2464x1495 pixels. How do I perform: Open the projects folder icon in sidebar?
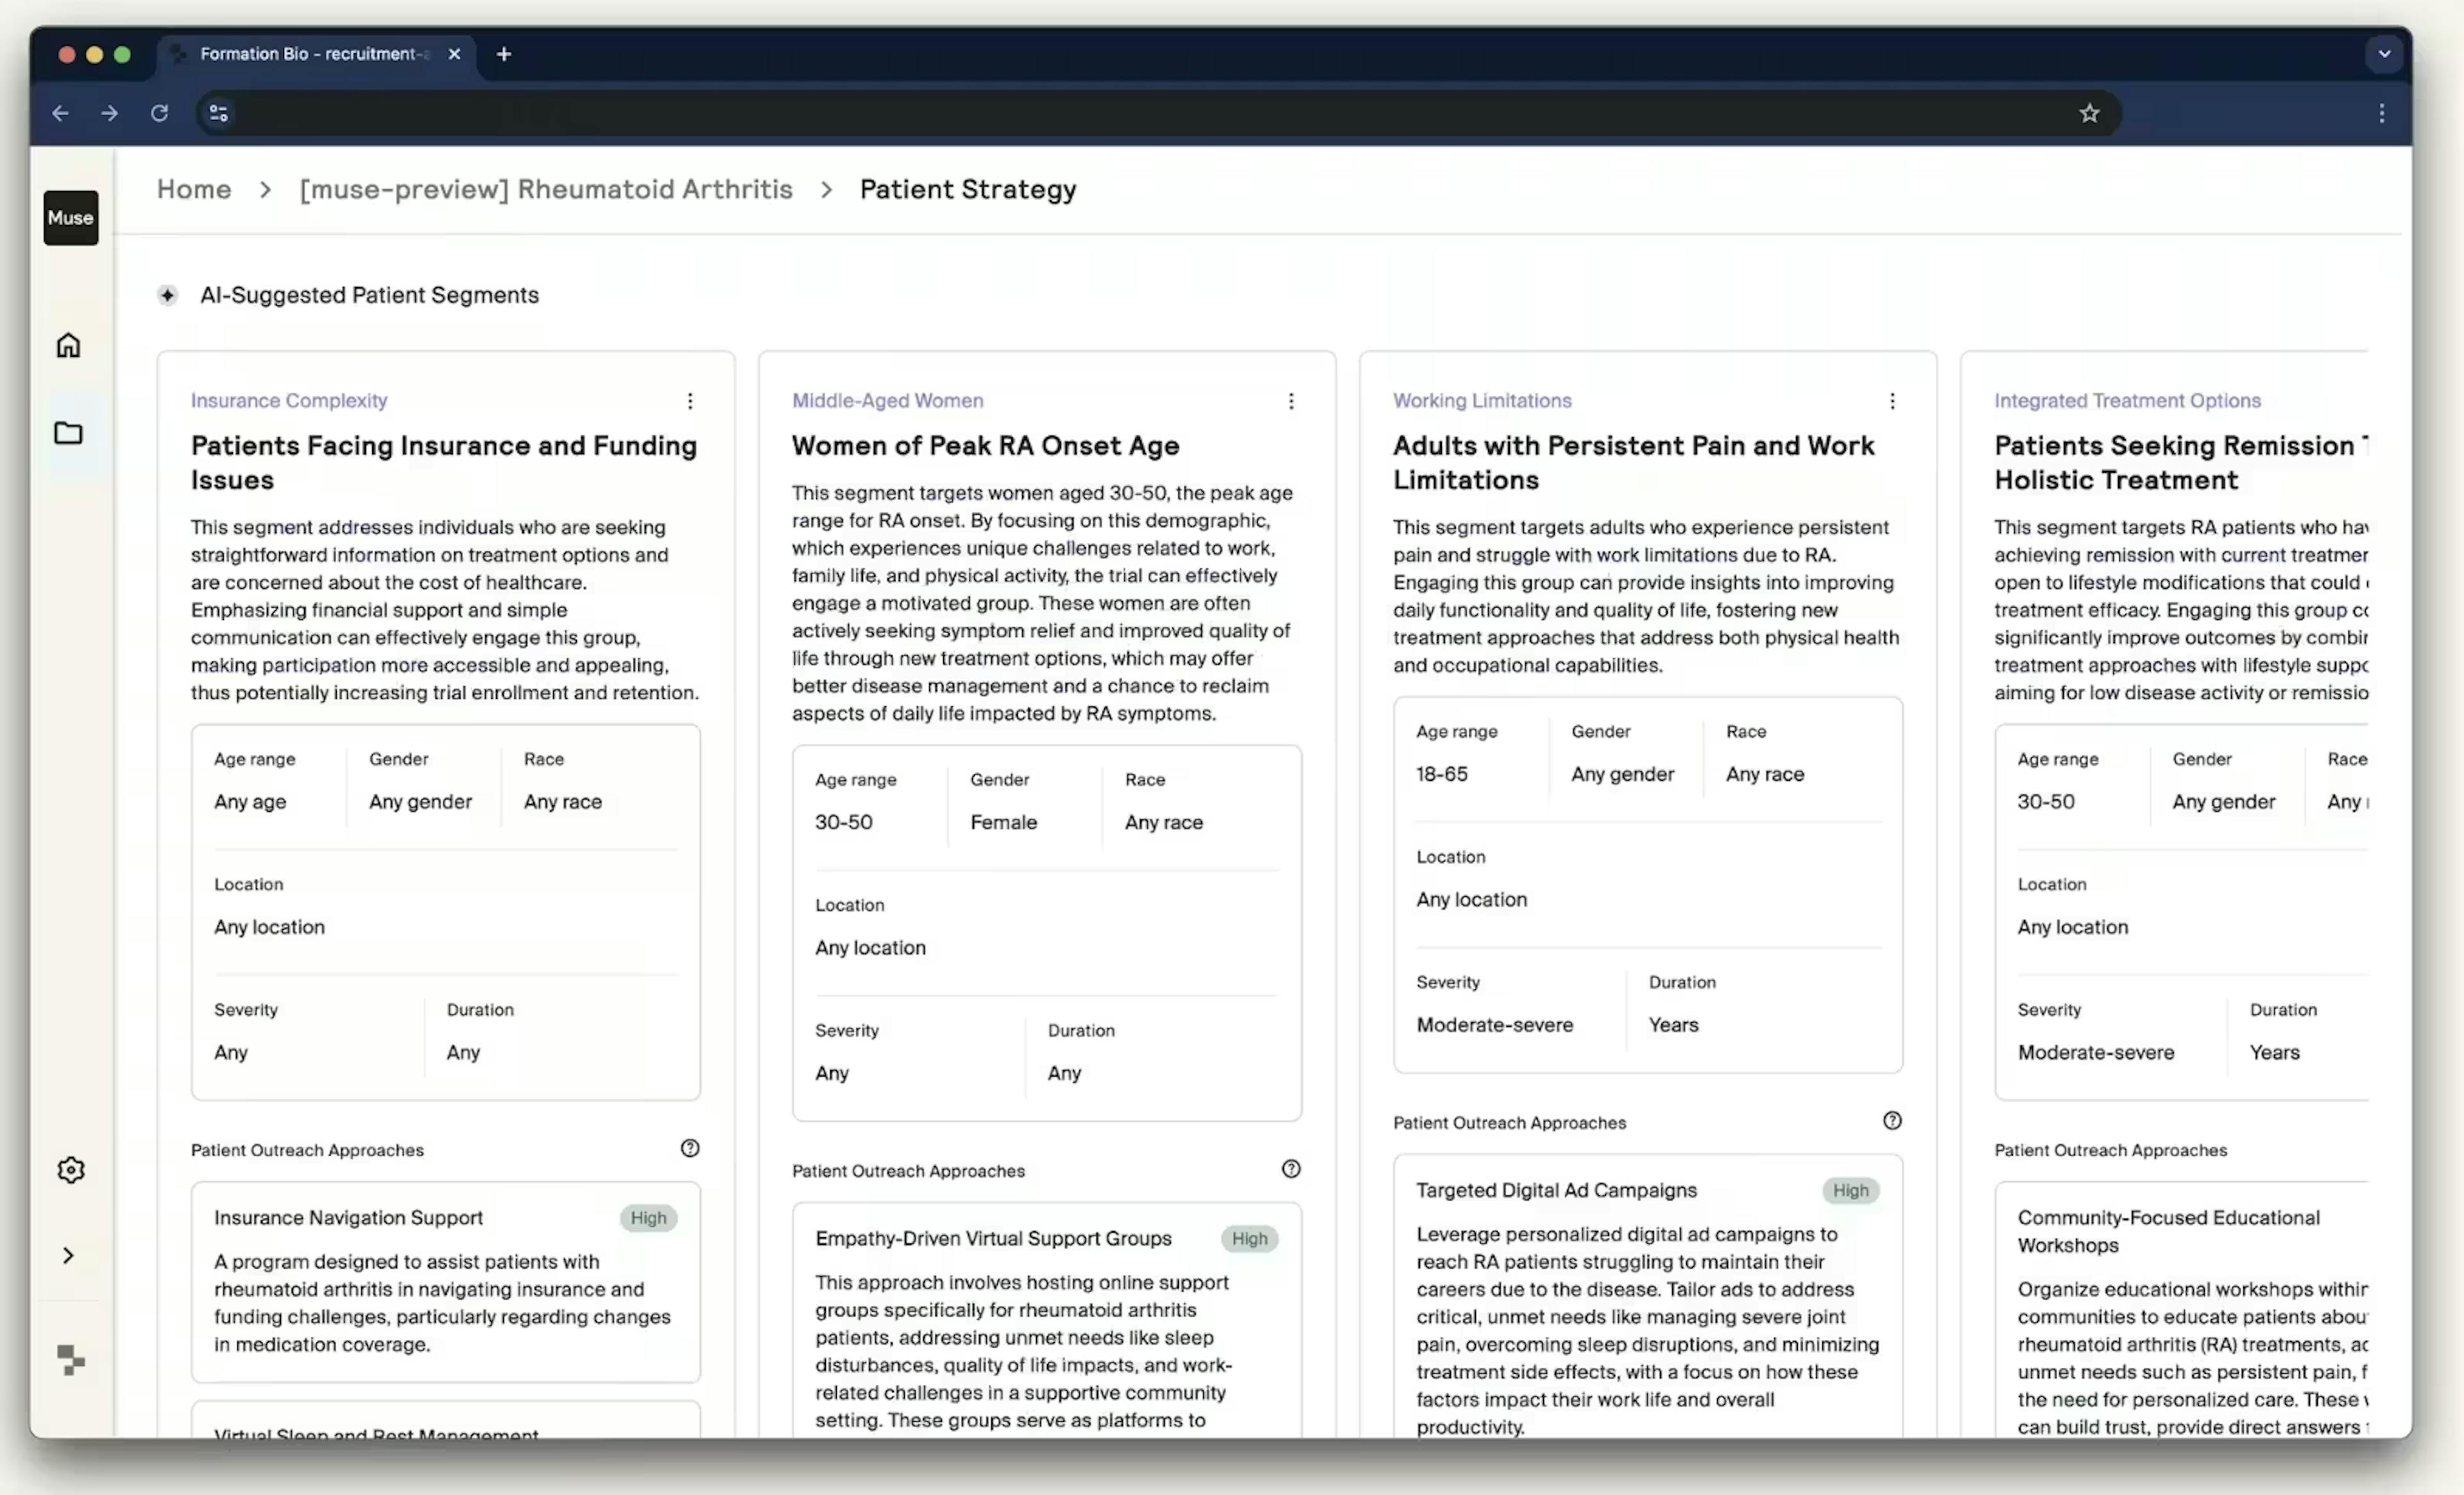coord(69,432)
